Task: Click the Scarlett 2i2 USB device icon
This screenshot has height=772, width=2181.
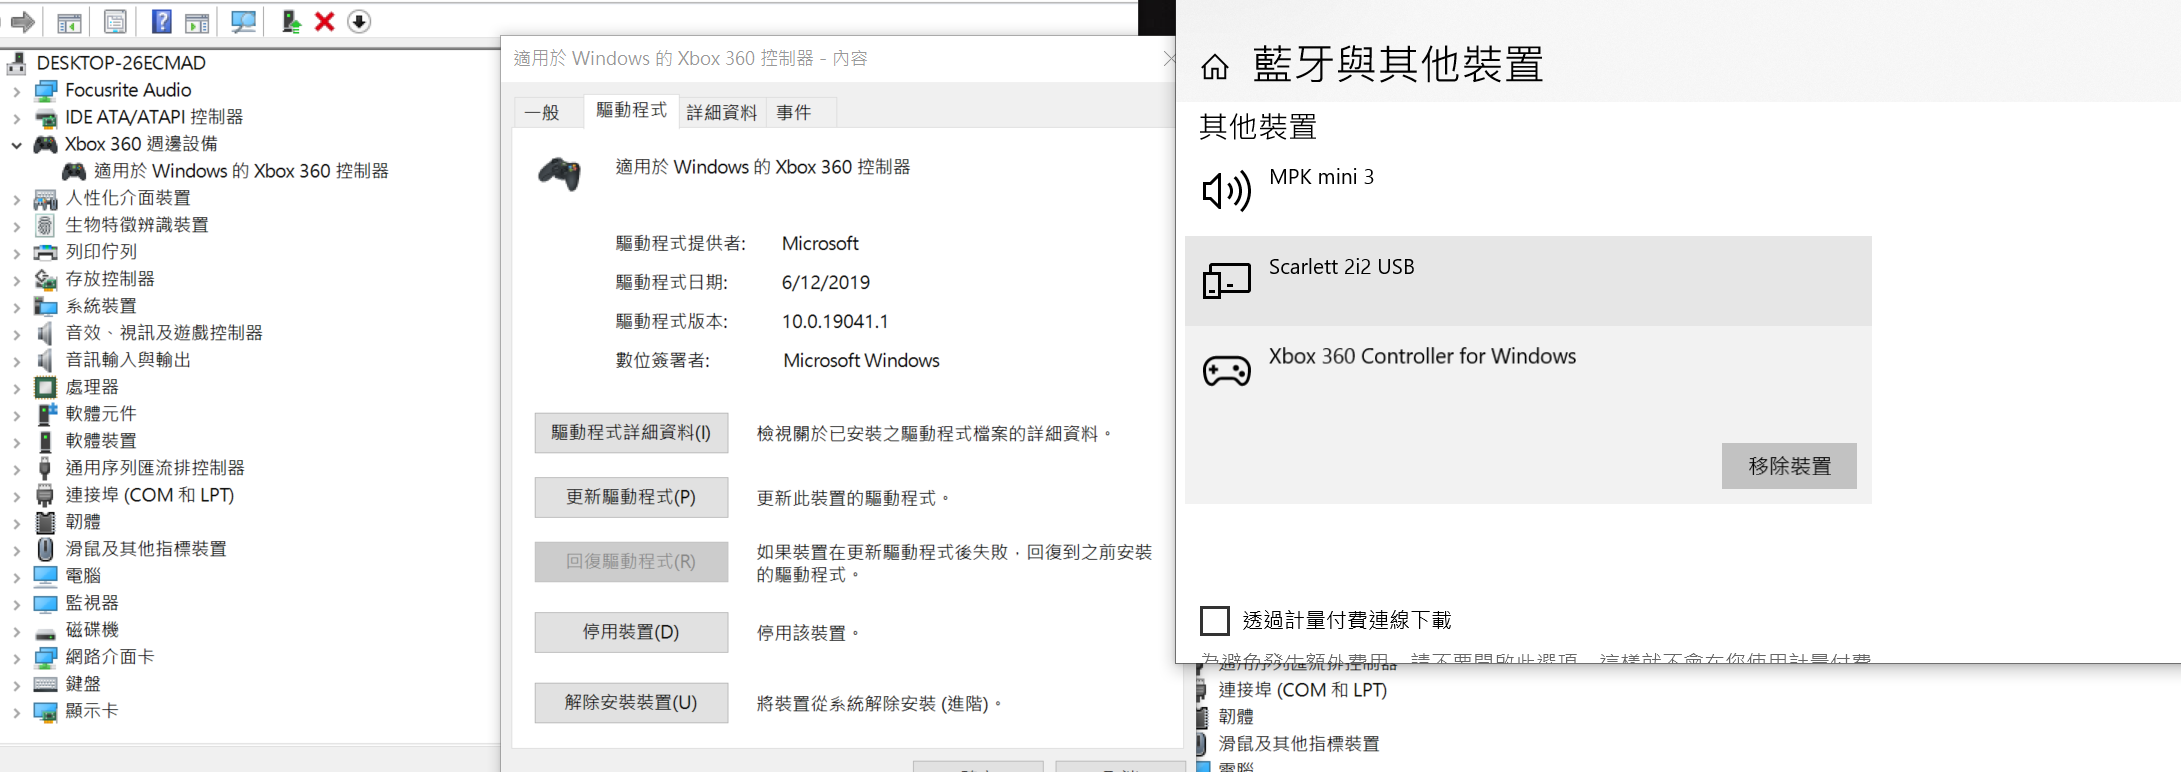Action: click(x=1226, y=281)
